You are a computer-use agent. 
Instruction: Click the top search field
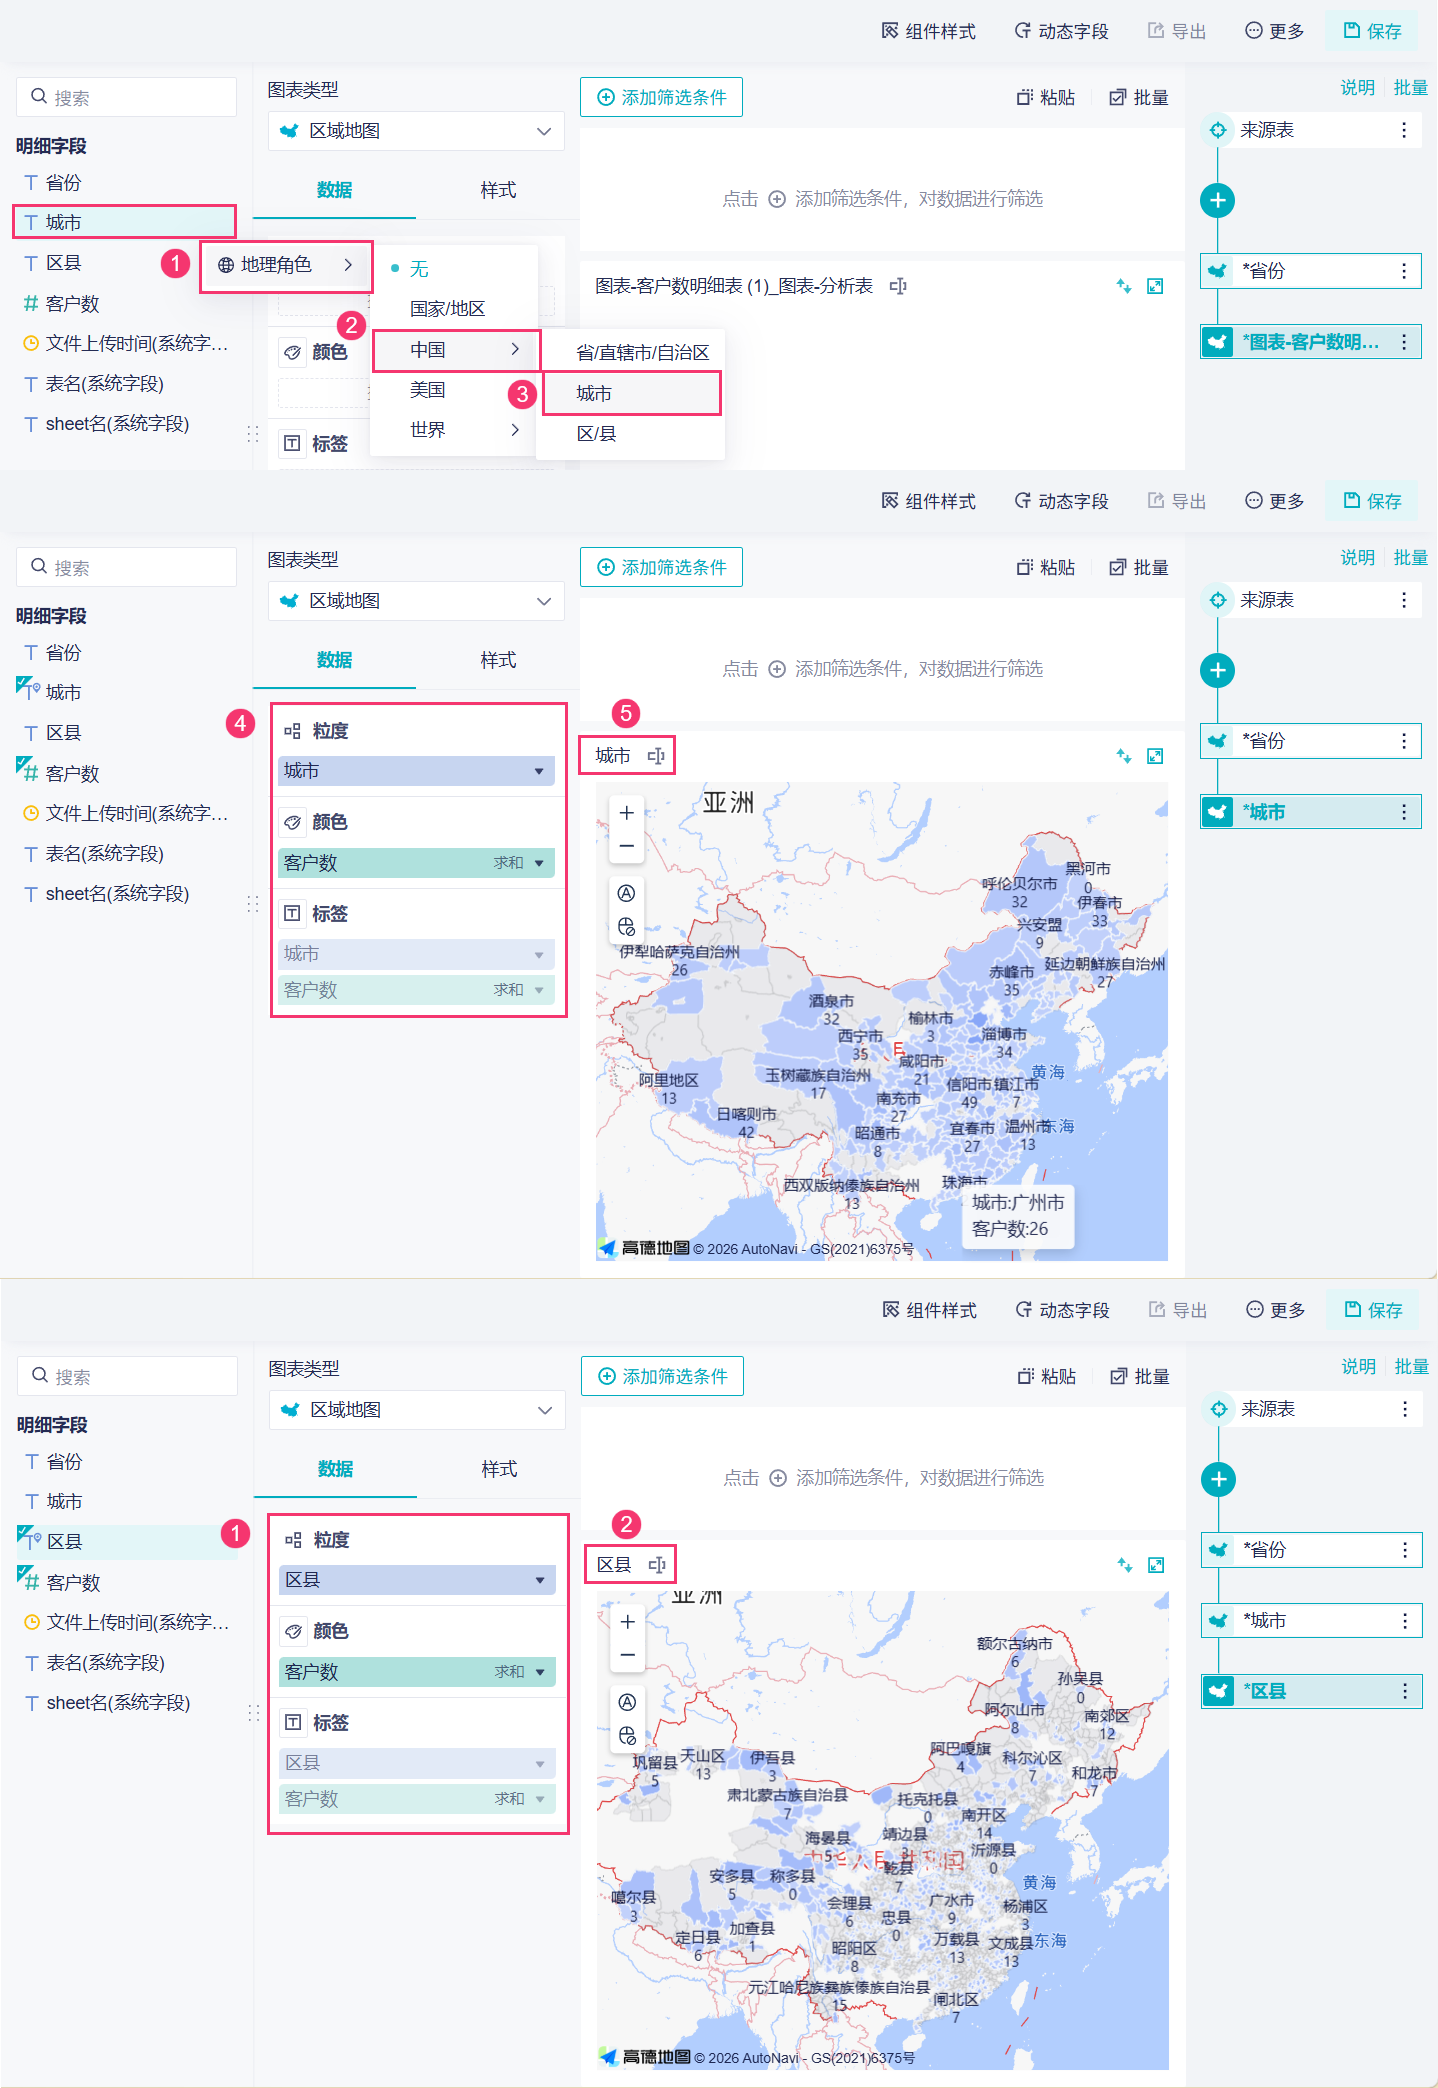click(126, 97)
